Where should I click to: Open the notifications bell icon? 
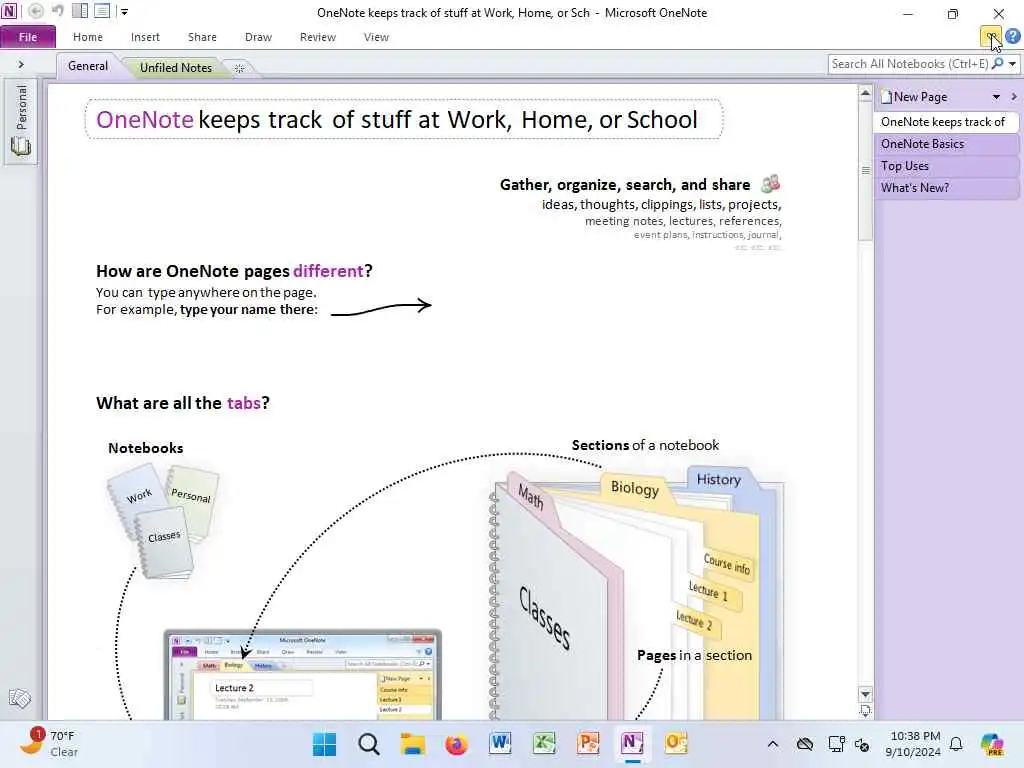pyautogui.click(x=956, y=744)
